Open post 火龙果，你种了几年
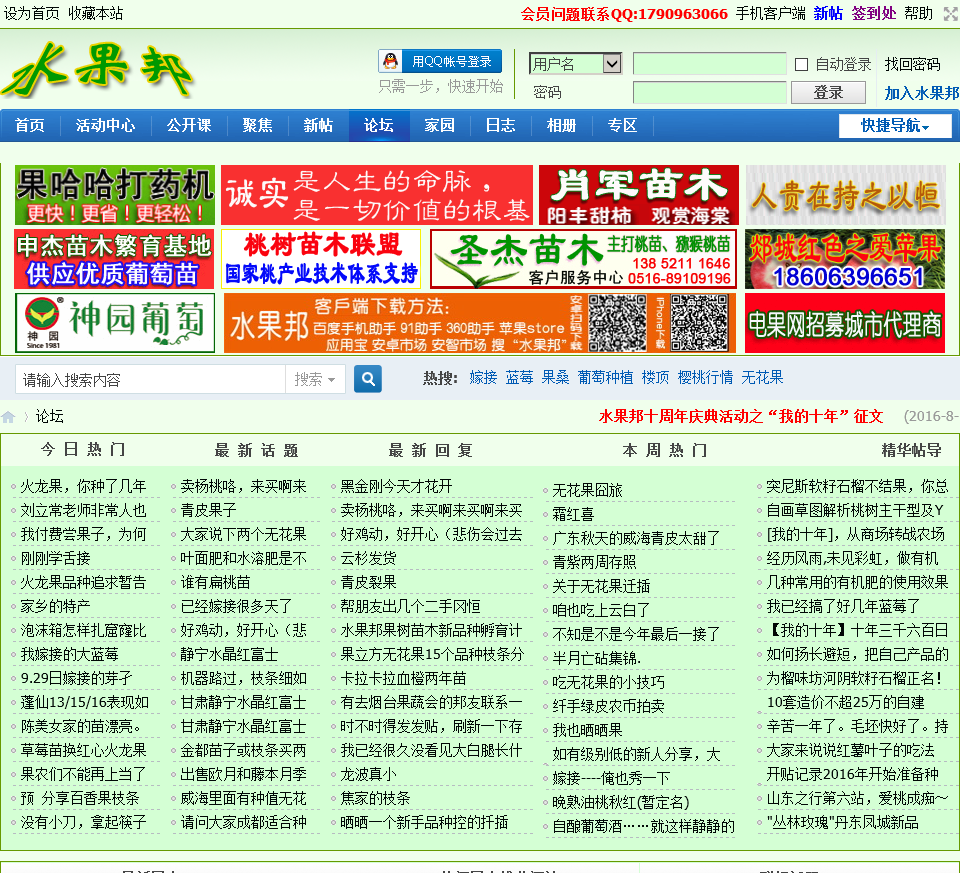The width and height of the screenshot is (960, 873). [84, 487]
